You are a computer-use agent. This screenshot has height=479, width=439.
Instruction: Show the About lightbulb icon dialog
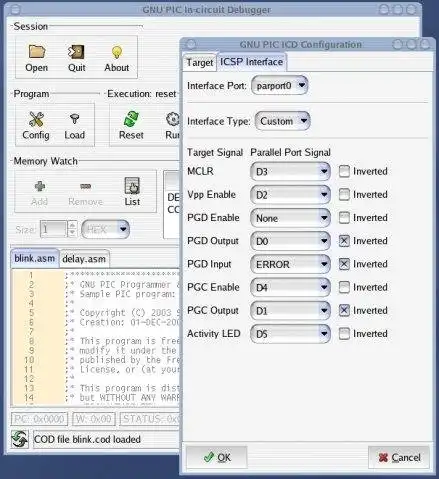click(117, 53)
